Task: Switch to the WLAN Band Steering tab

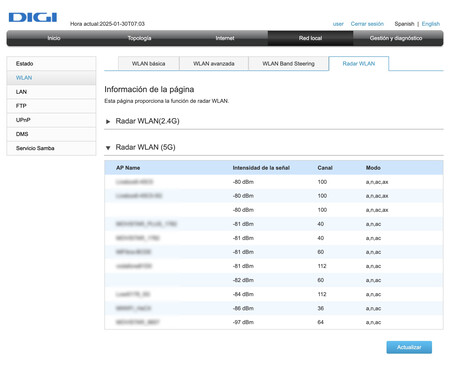Action: (288, 64)
